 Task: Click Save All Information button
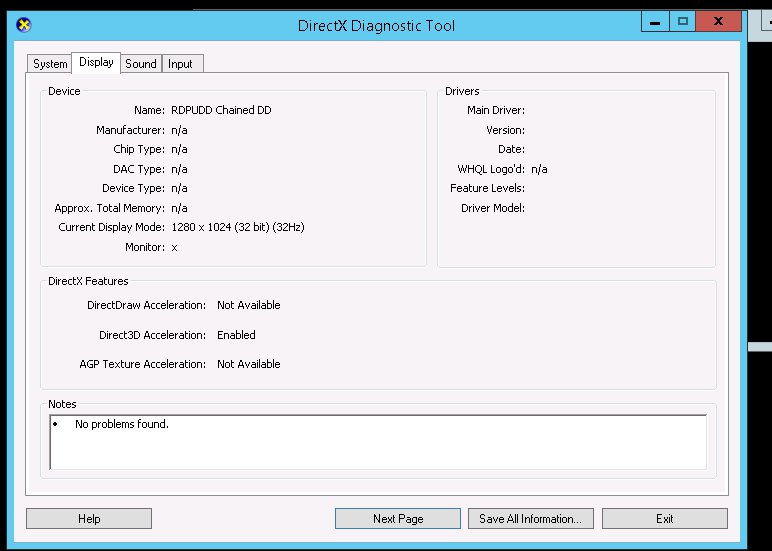click(x=531, y=519)
